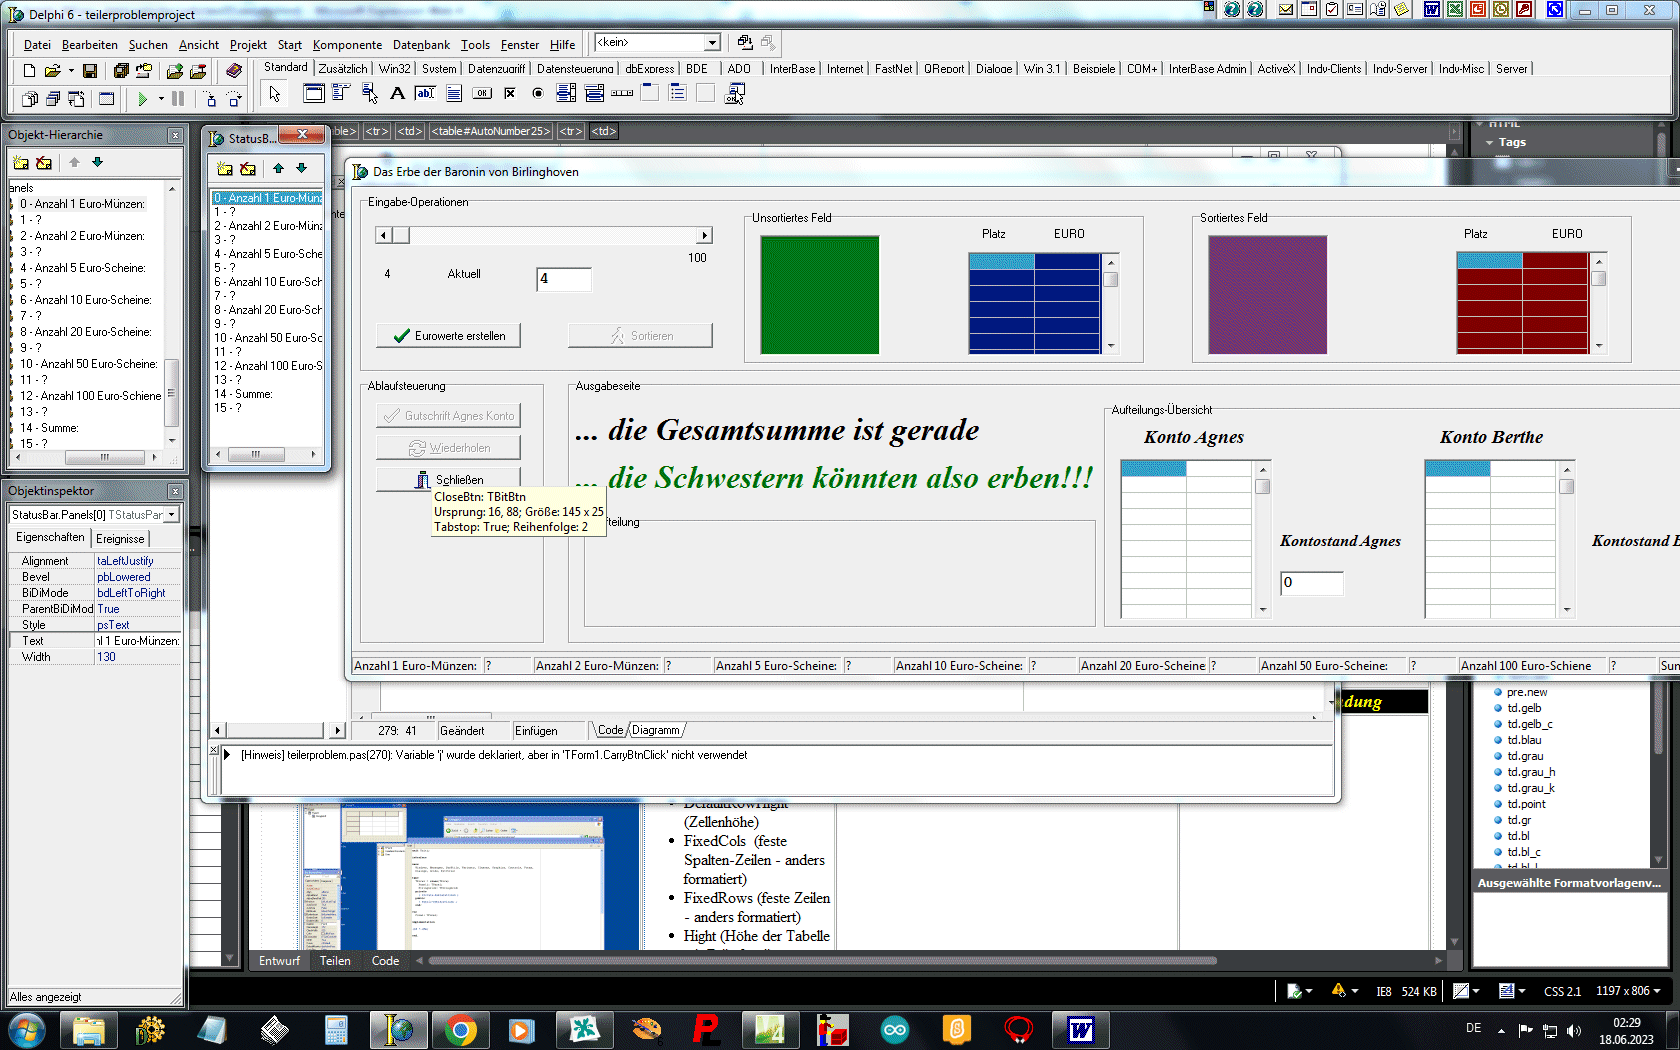Select the ScrollBar component icon

(x=622, y=94)
